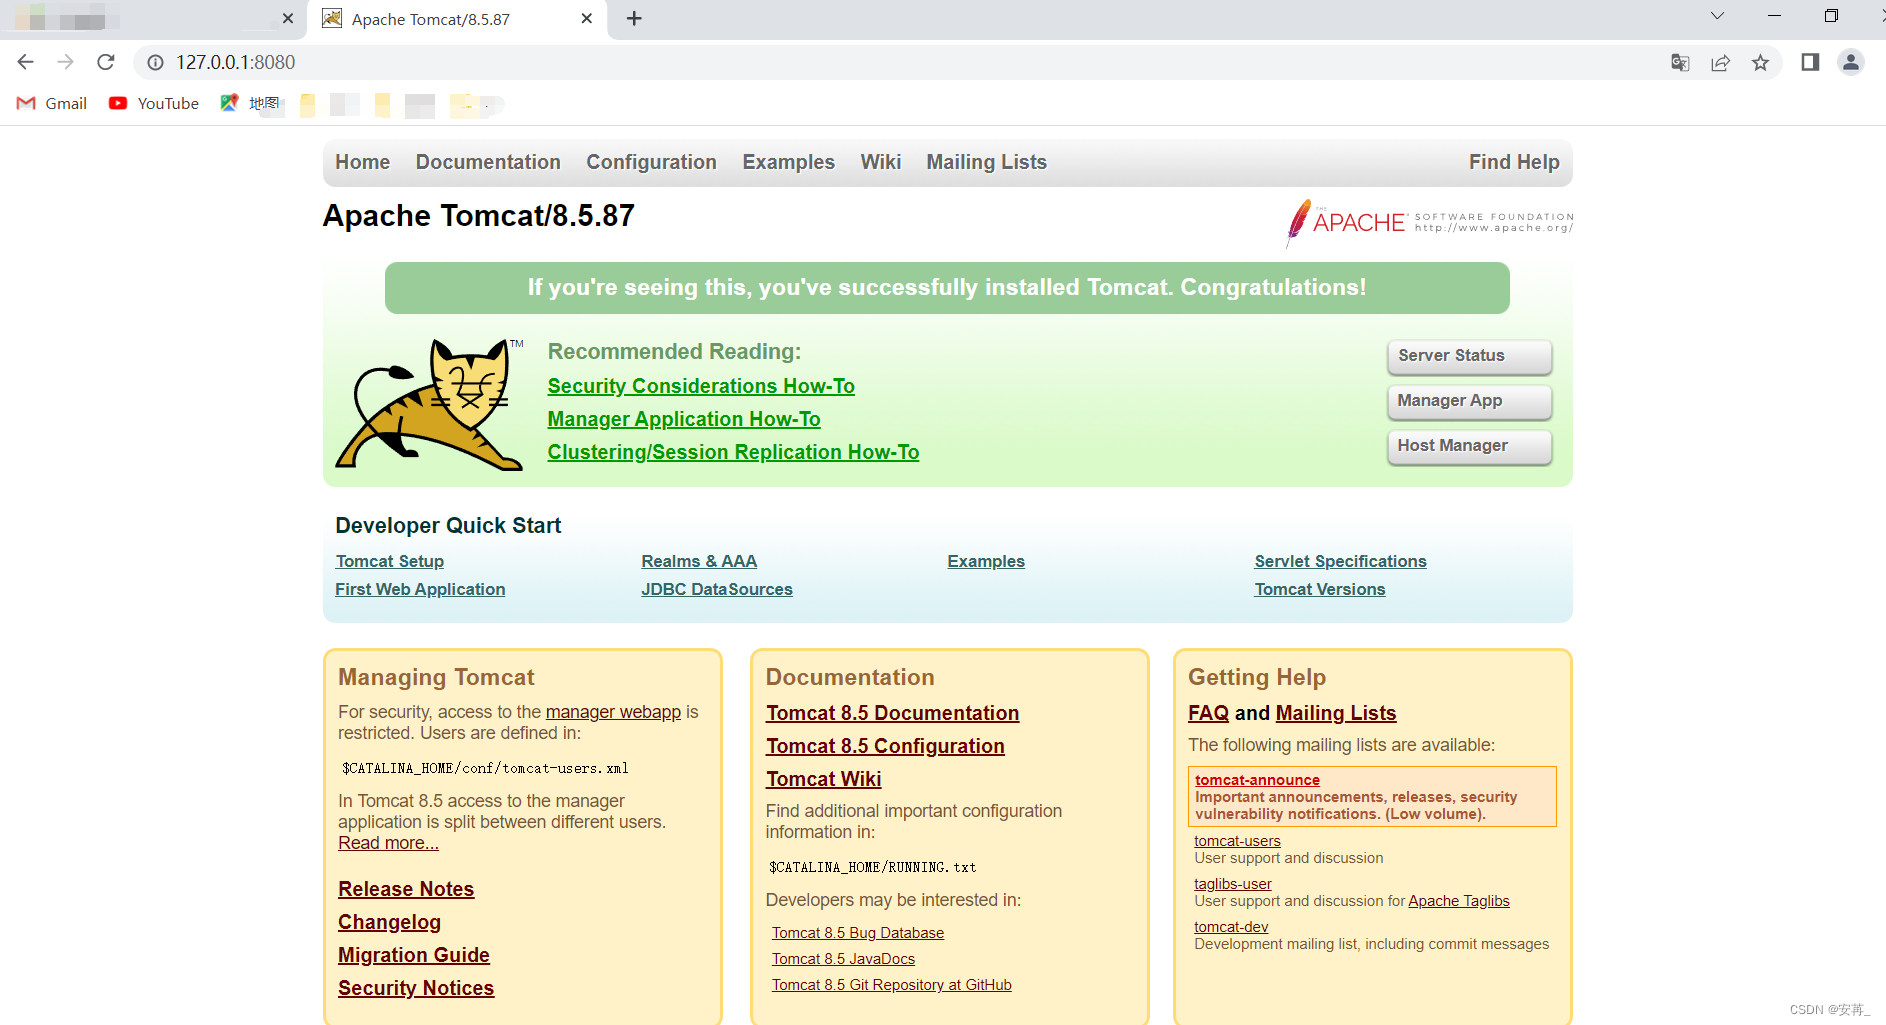The image size is (1886, 1025).
Task: Open the Realms & AAA link
Action: click(x=699, y=561)
